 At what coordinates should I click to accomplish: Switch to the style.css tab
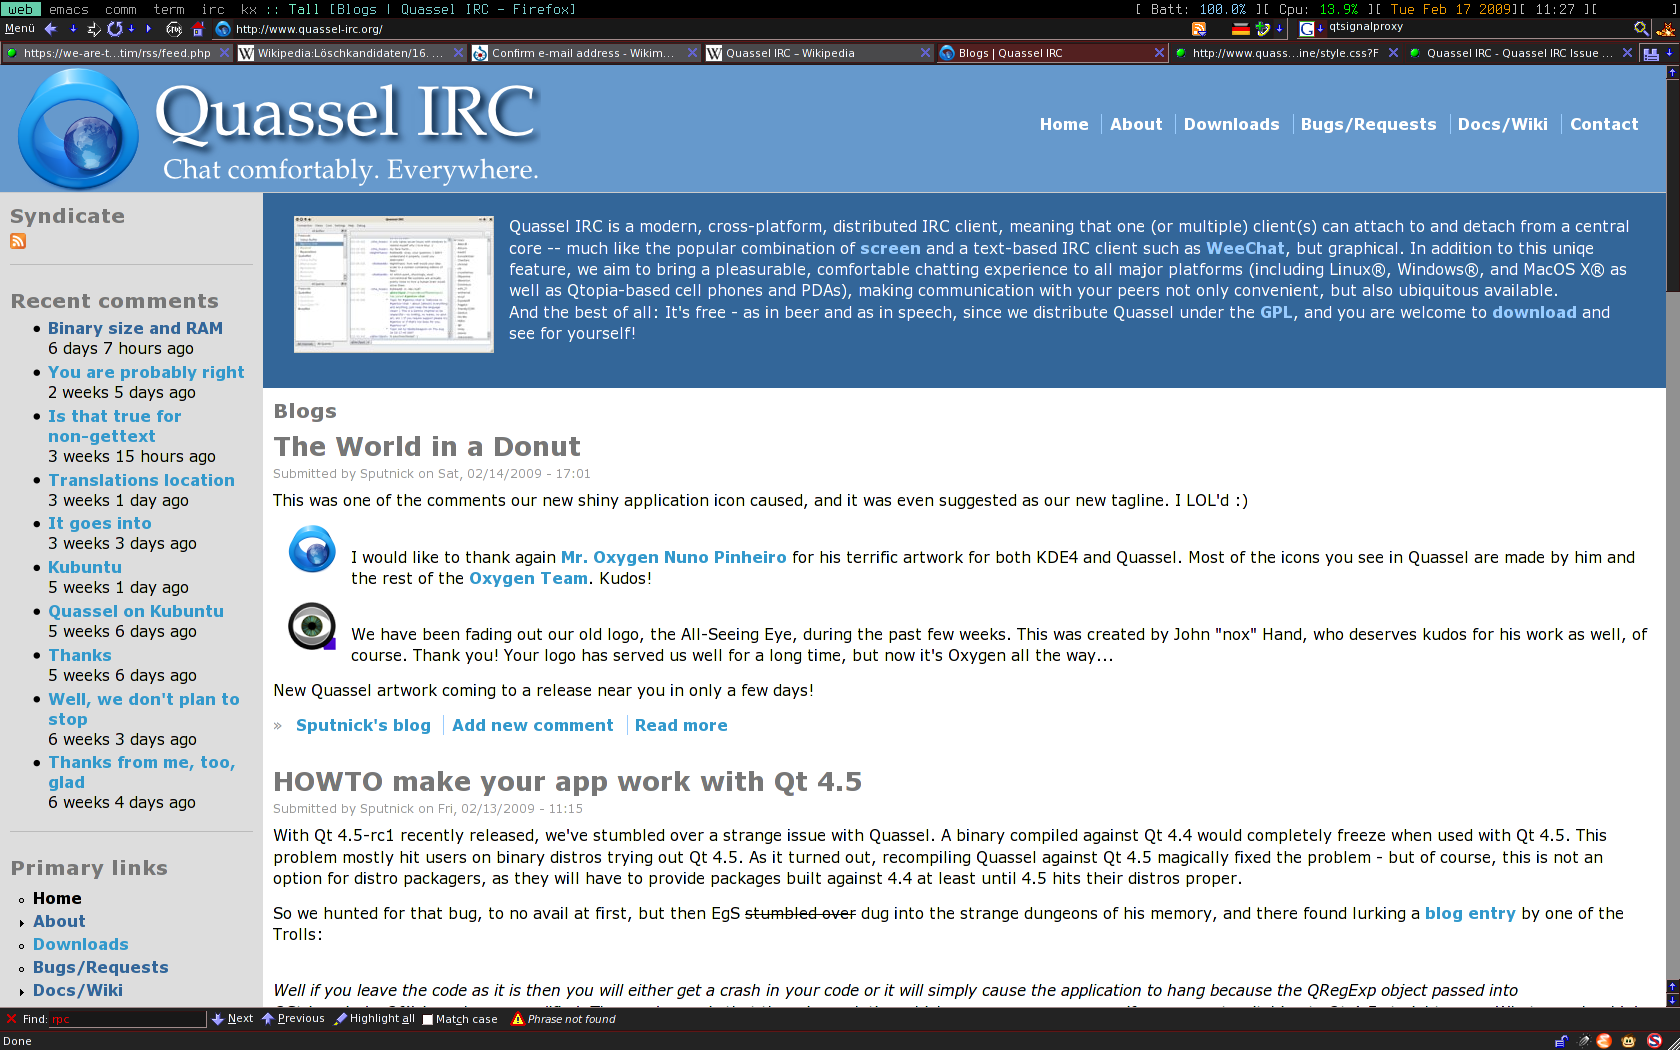(1286, 53)
